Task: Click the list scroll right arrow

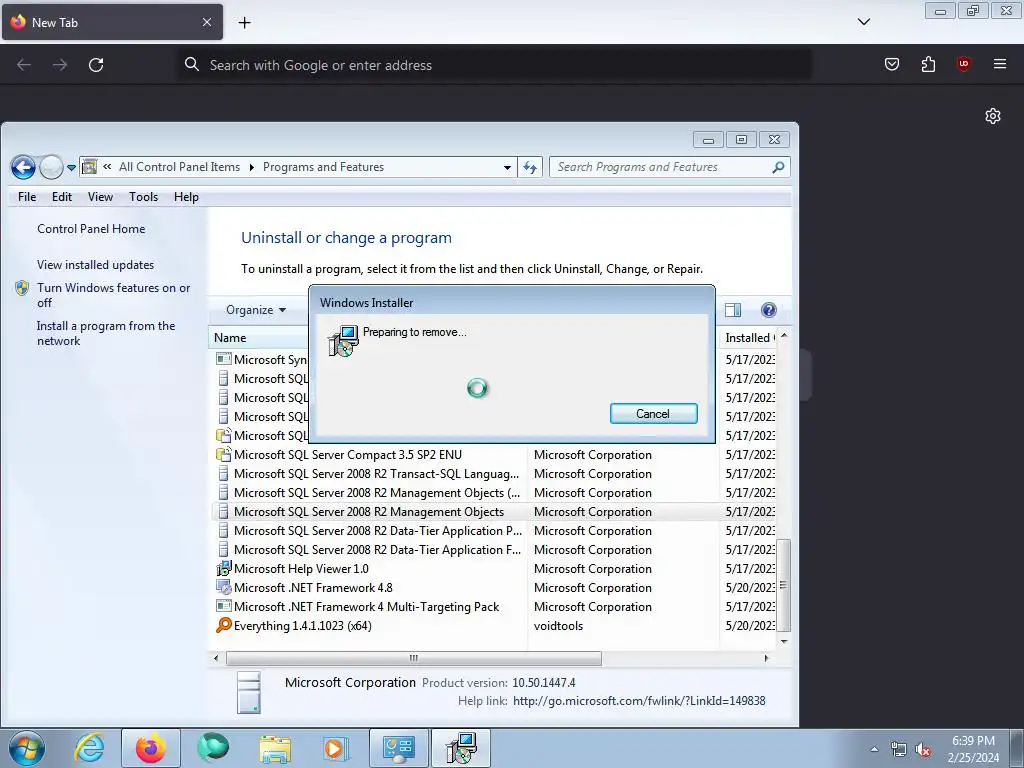Action: pyautogui.click(x=766, y=658)
